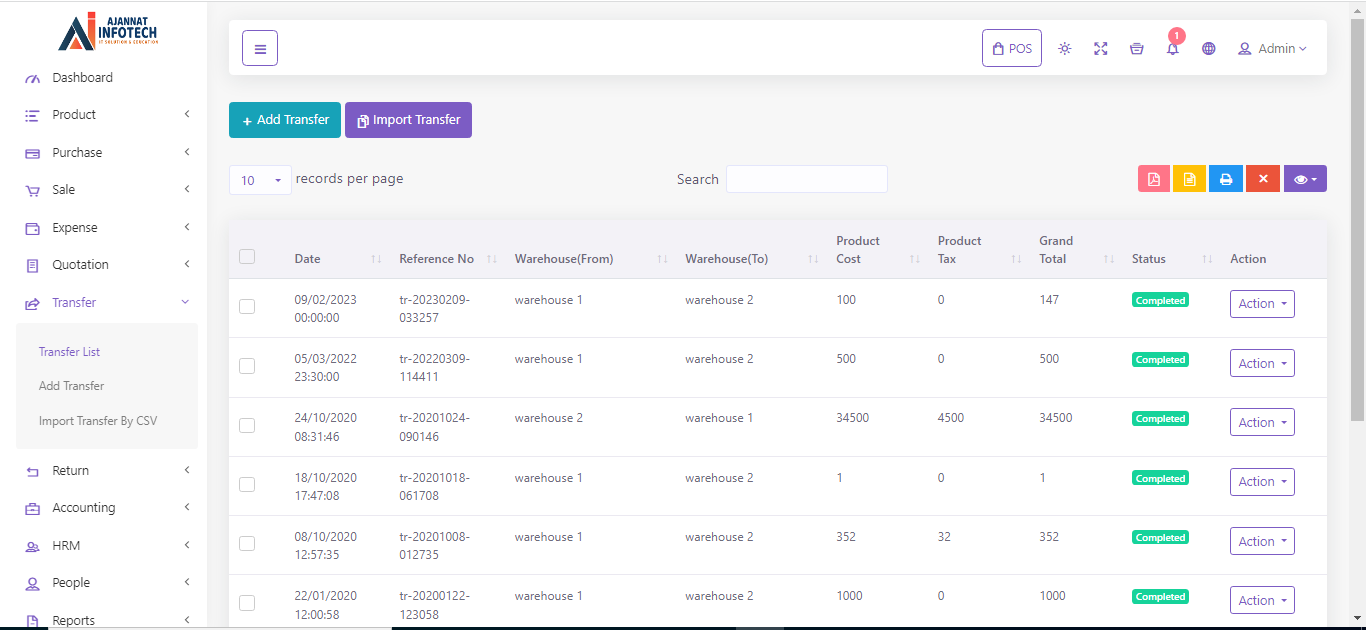This screenshot has height=630, width=1366.
Task: Check the select-all checkbox in table header
Action: tap(247, 257)
